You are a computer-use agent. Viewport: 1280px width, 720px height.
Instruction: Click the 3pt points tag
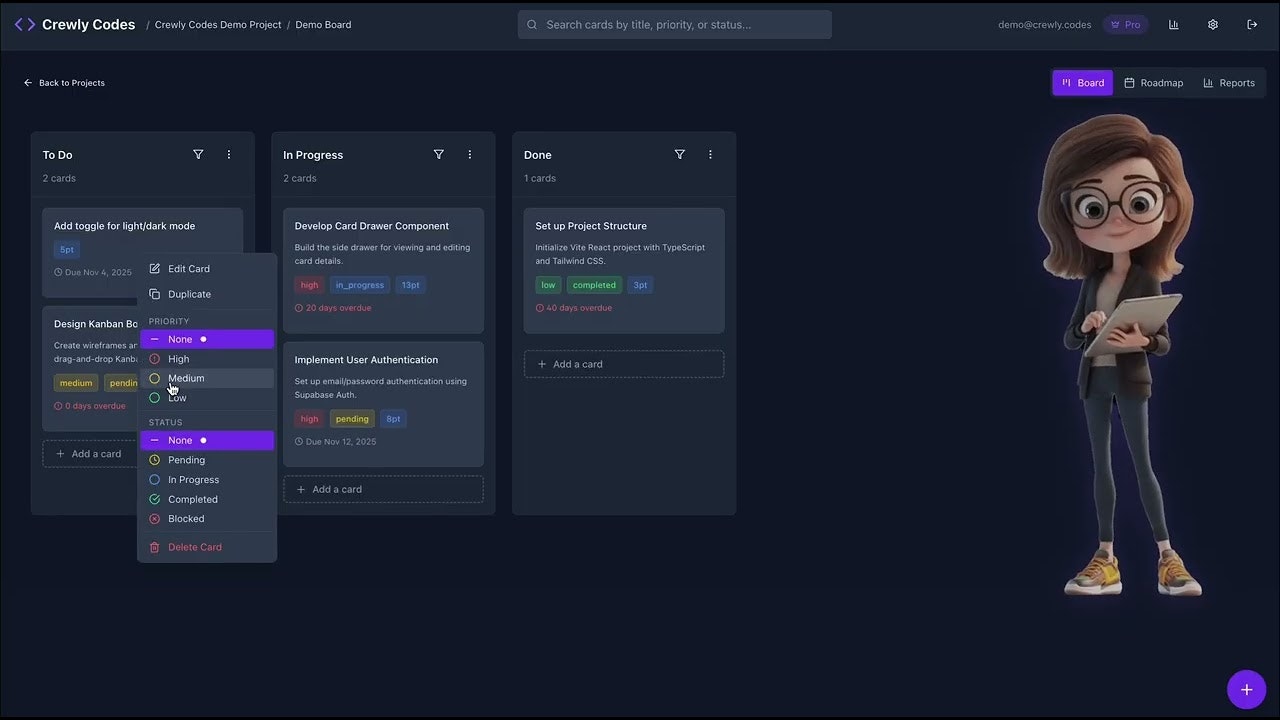click(640, 285)
